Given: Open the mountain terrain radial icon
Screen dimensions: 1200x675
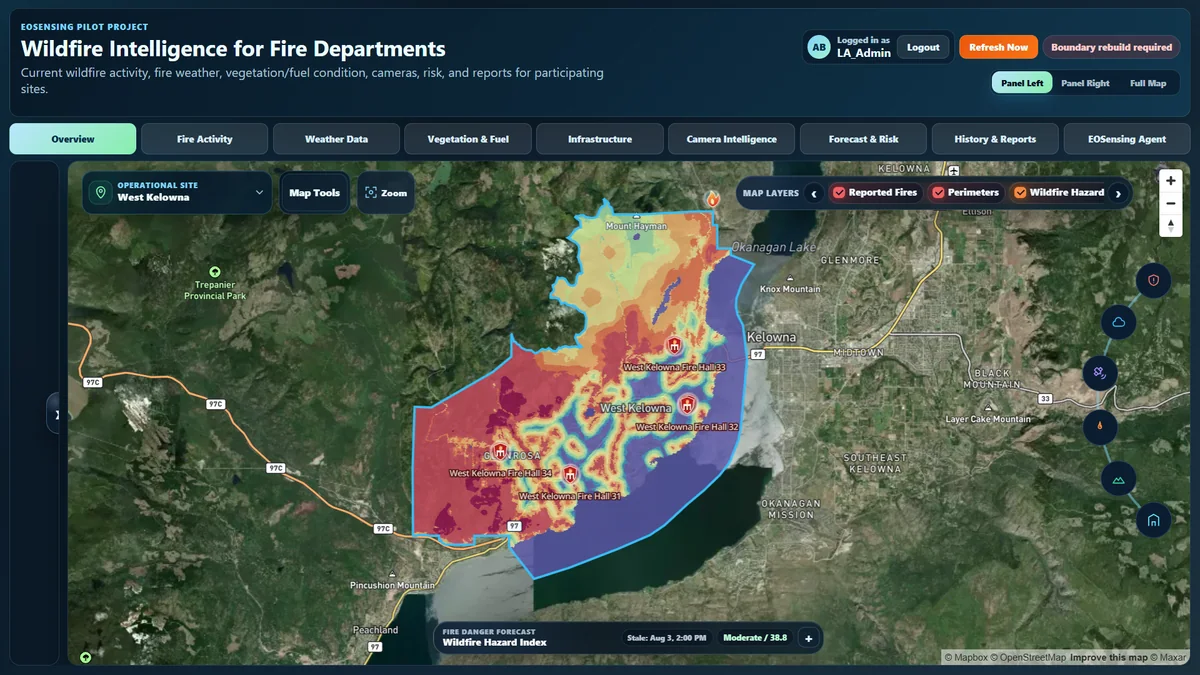Looking at the screenshot, I should [x=1118, y=479].
